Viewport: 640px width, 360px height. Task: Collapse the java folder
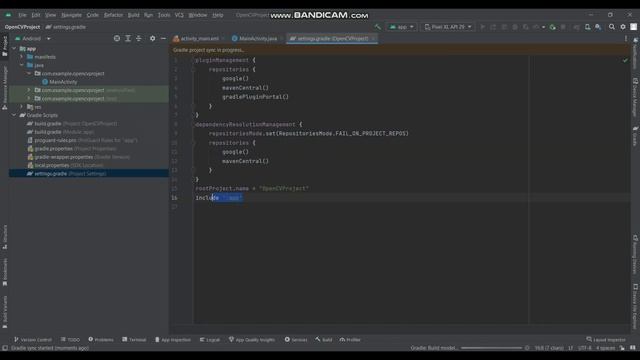click(22, 65)
